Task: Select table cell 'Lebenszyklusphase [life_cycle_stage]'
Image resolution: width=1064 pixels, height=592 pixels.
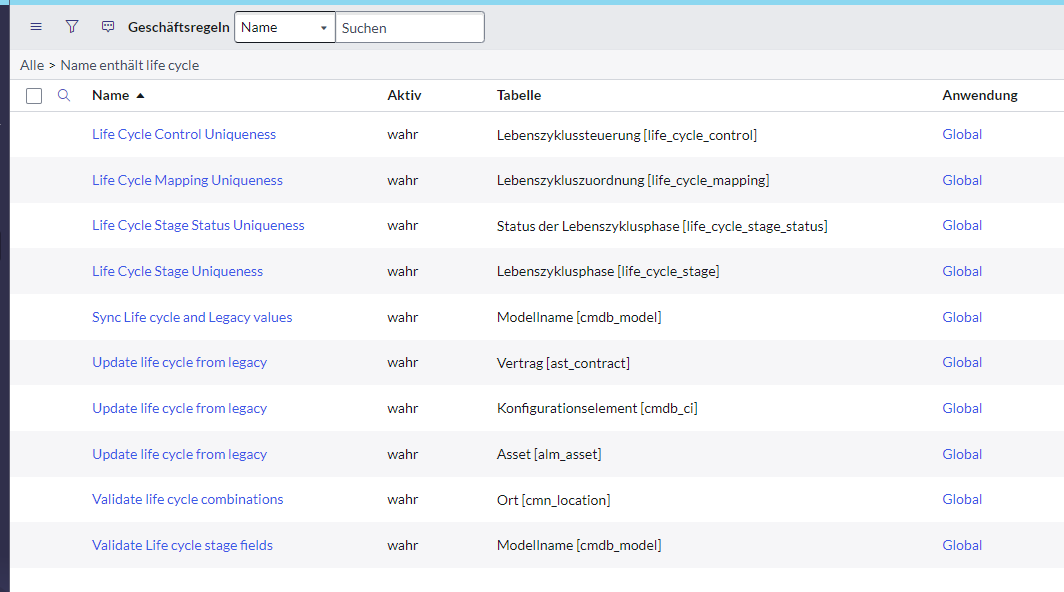Action: pos(608,272)
